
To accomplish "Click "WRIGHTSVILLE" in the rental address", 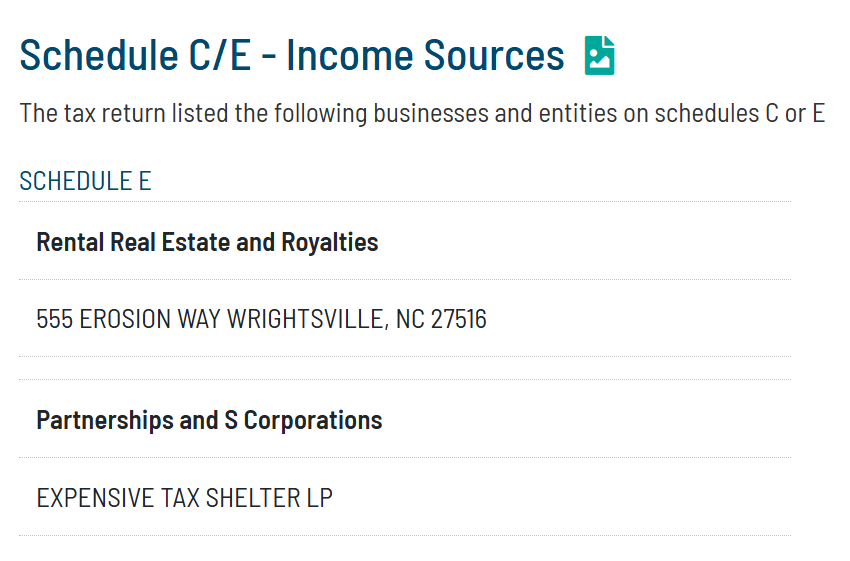I will click(x=305, y=320).
